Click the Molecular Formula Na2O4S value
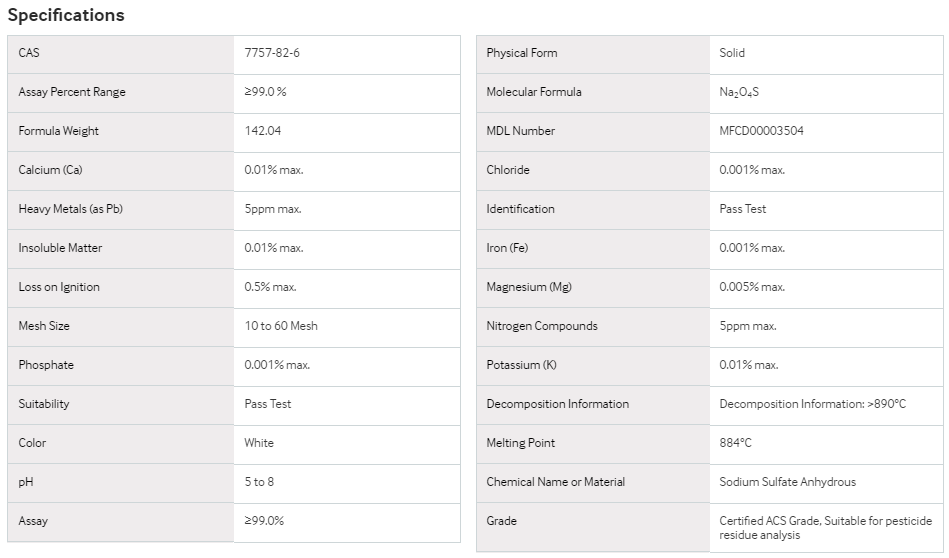Screen dimensions: 949x558 (739, 92)
